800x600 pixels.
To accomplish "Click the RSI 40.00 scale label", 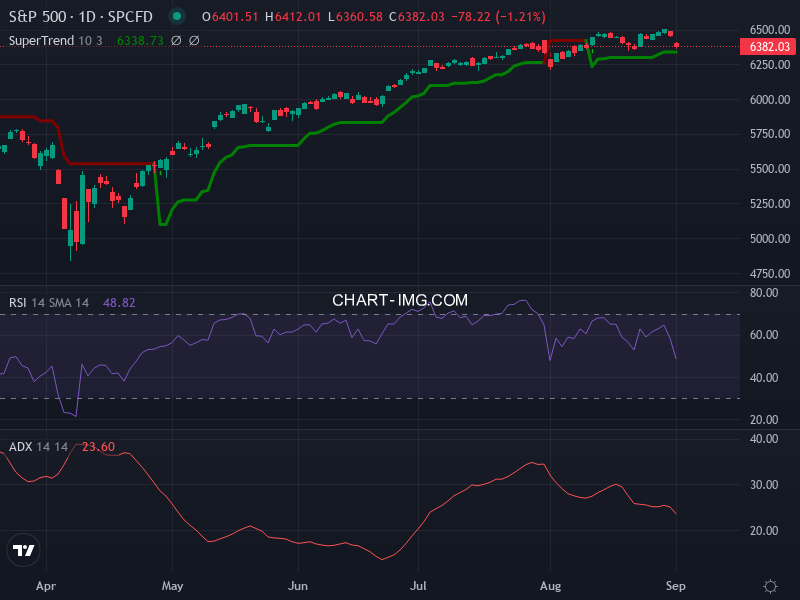I will (764, 378).
